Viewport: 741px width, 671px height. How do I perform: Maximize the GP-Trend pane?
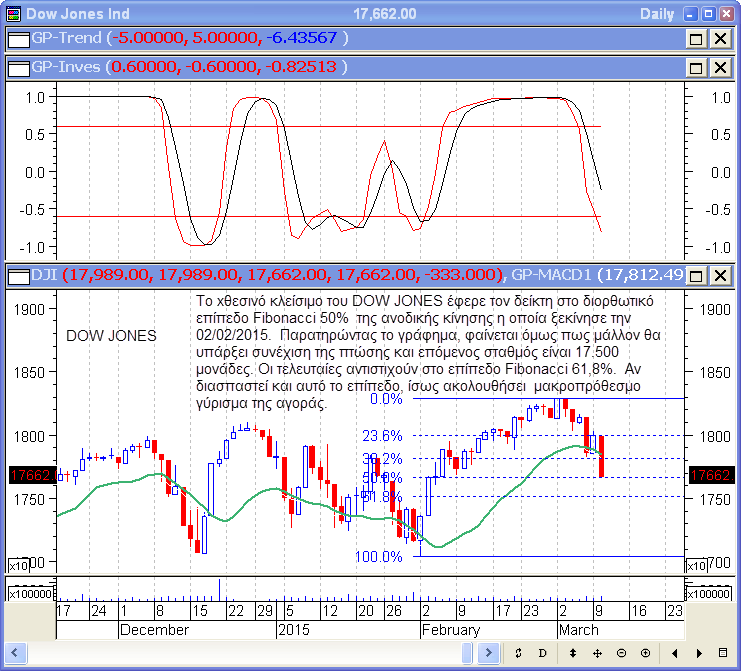pos(696,39)
